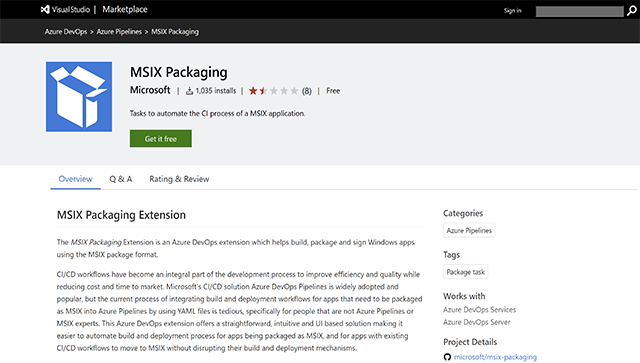The height and width of the screenshot is (363, 640).
Task: Click the Sign in link
Action: (x=513, y=11)
